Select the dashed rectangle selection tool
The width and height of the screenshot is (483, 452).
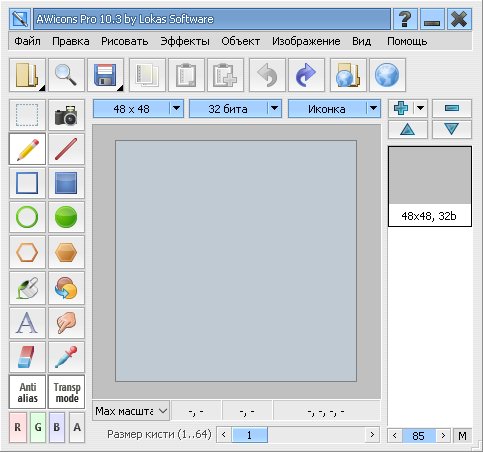[27, 115]
